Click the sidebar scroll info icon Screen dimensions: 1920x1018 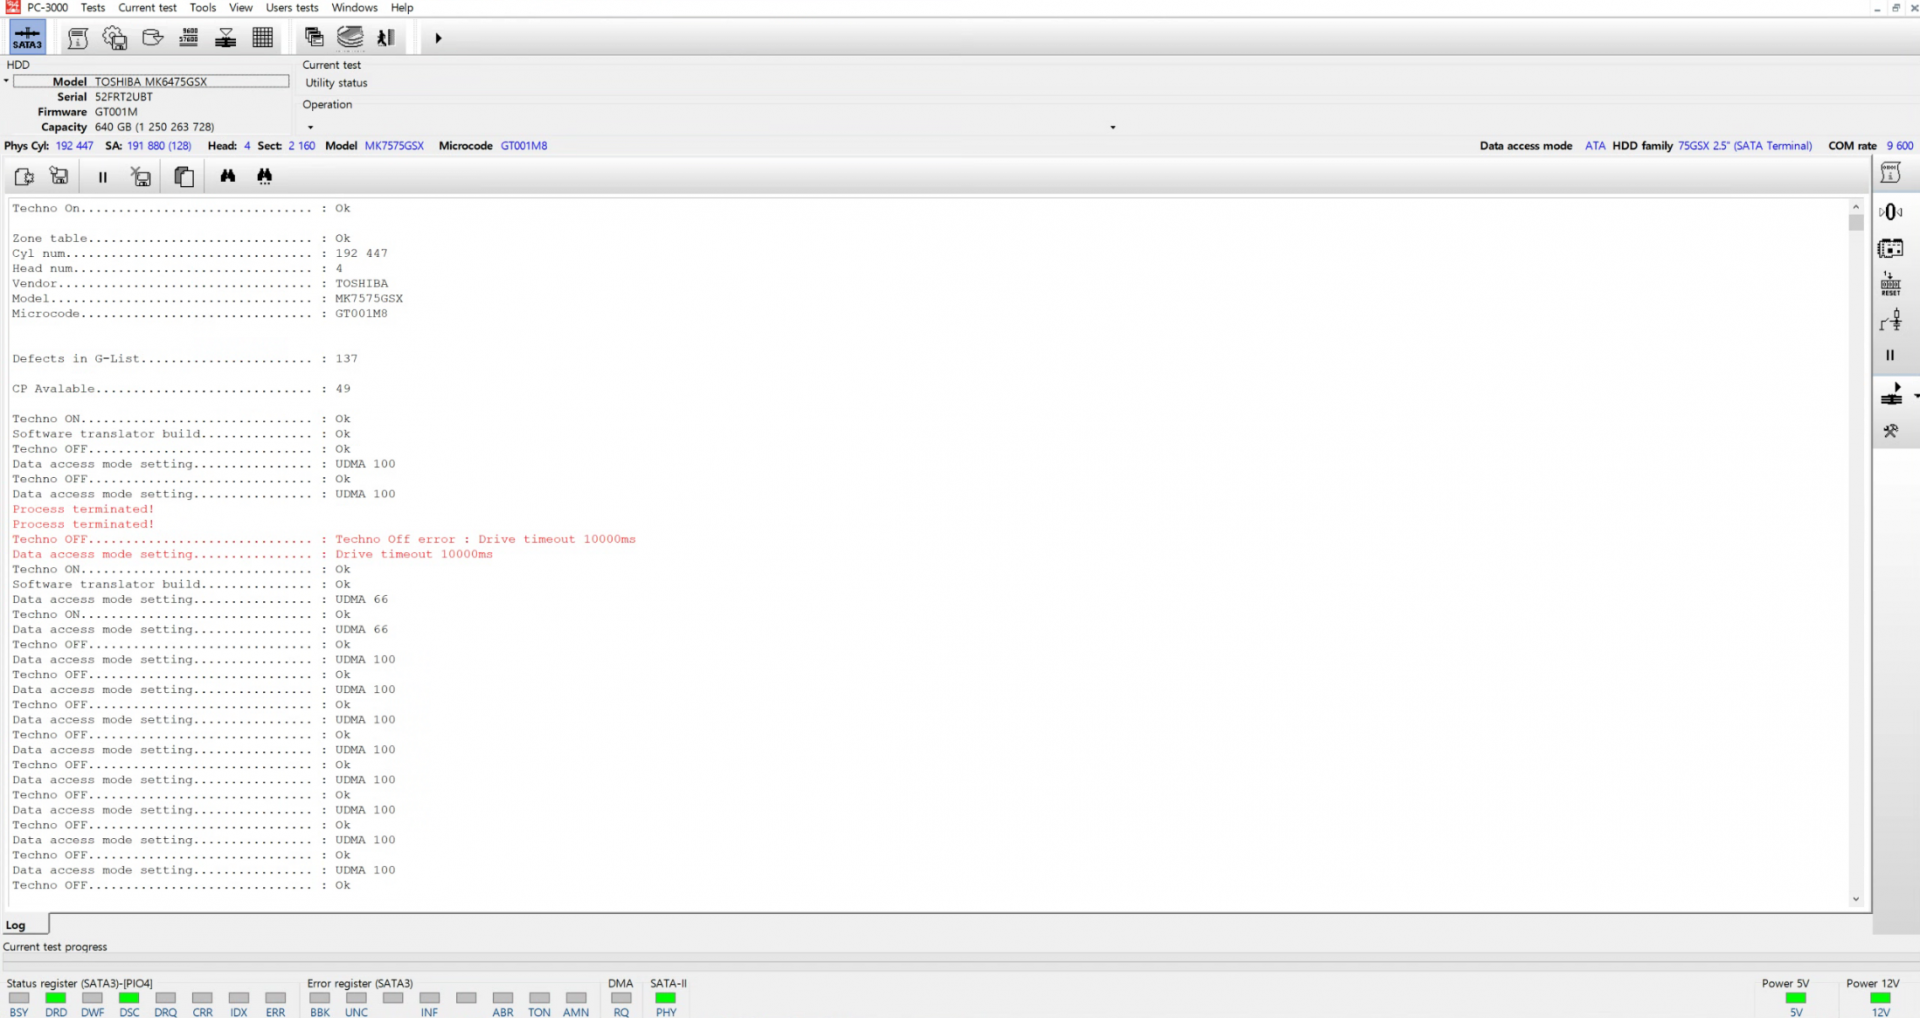pos(1890,173)
